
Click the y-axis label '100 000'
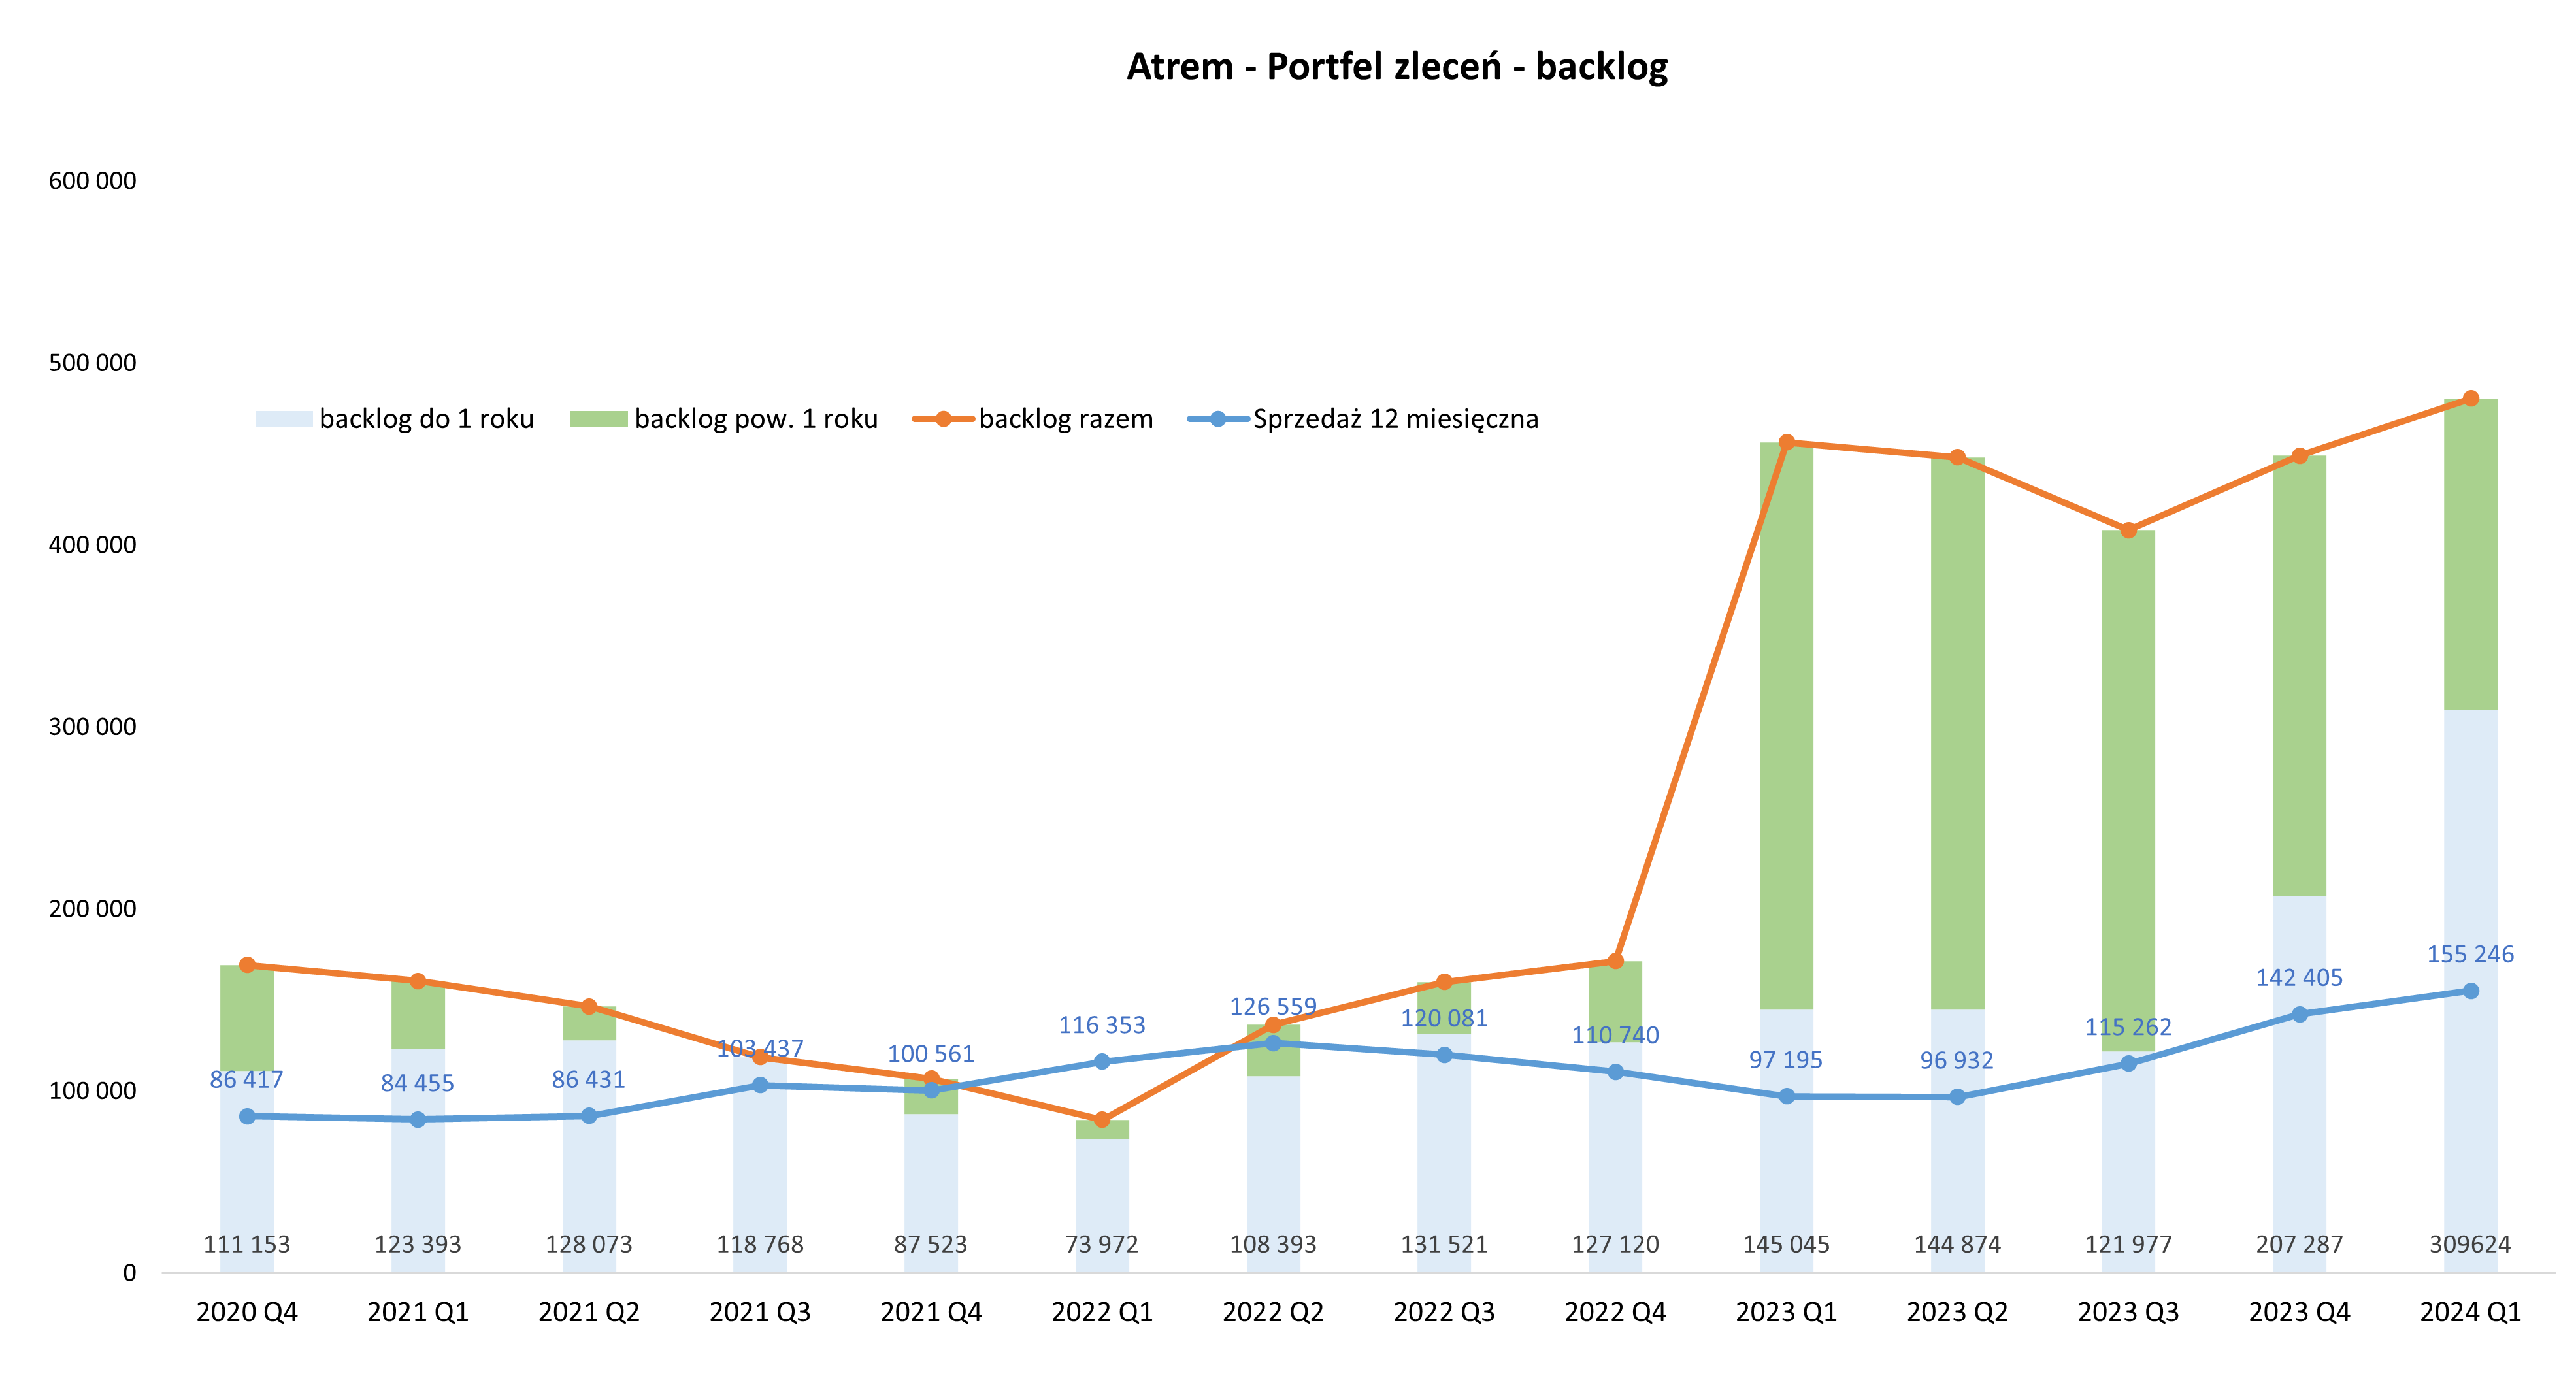click(x=92, y=1091)
